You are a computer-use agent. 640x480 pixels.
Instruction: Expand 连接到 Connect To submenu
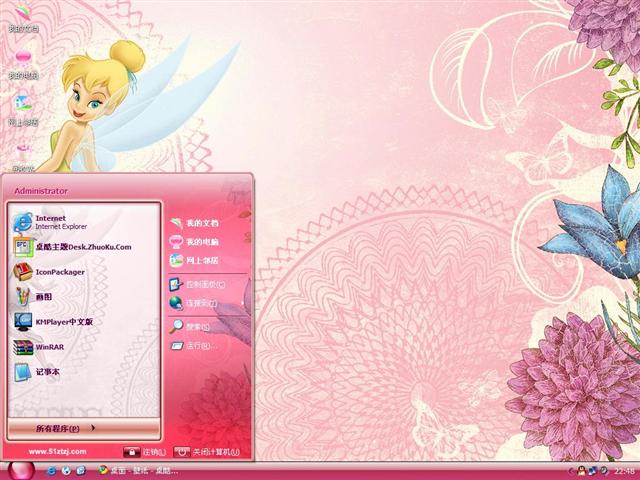[193, 303]
